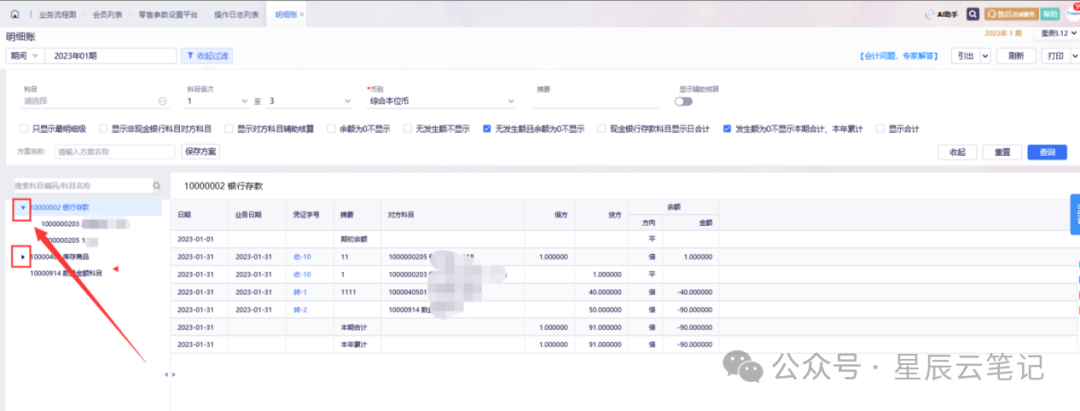Open the 币别 综合本位币 dropdown

441,101
